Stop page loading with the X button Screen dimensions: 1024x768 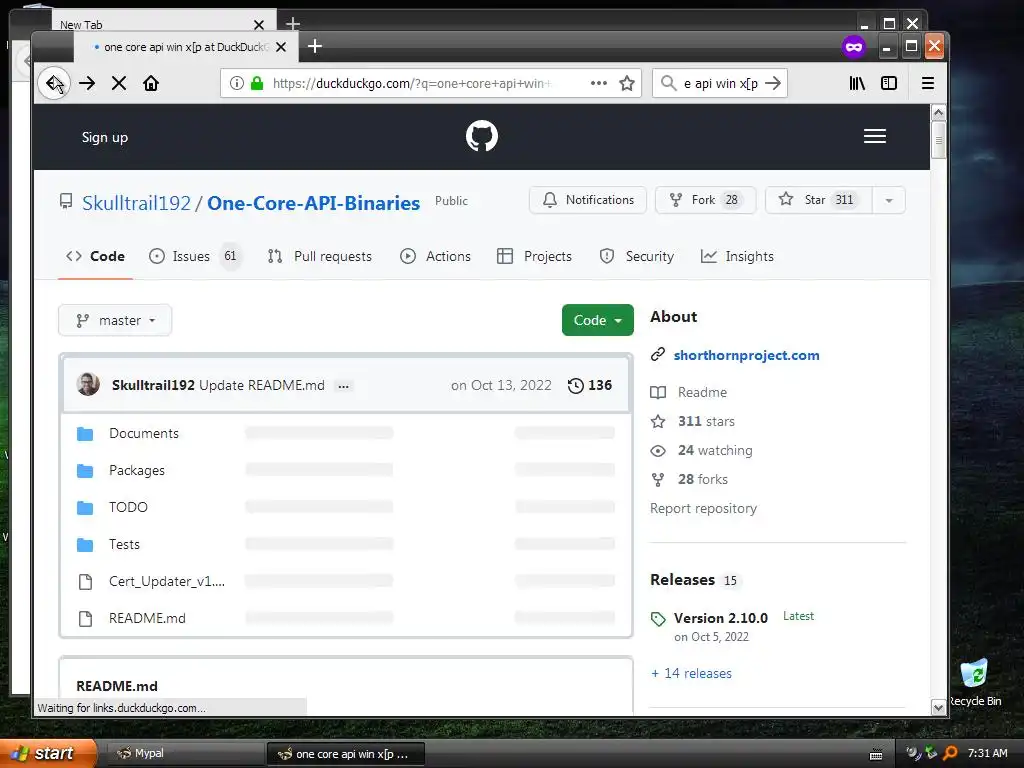119,83
